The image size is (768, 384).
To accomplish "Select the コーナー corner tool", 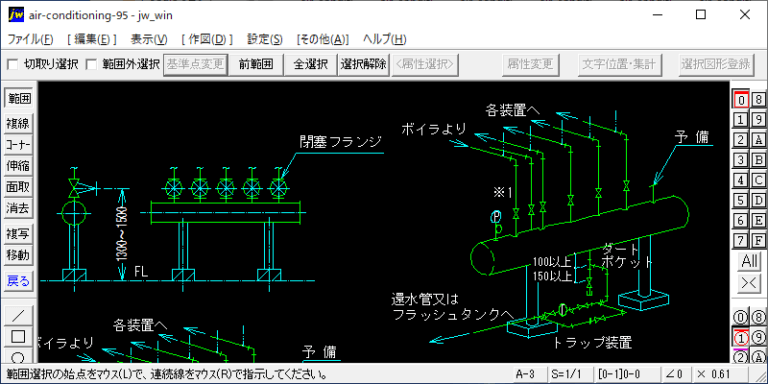I will coord(18,144).
